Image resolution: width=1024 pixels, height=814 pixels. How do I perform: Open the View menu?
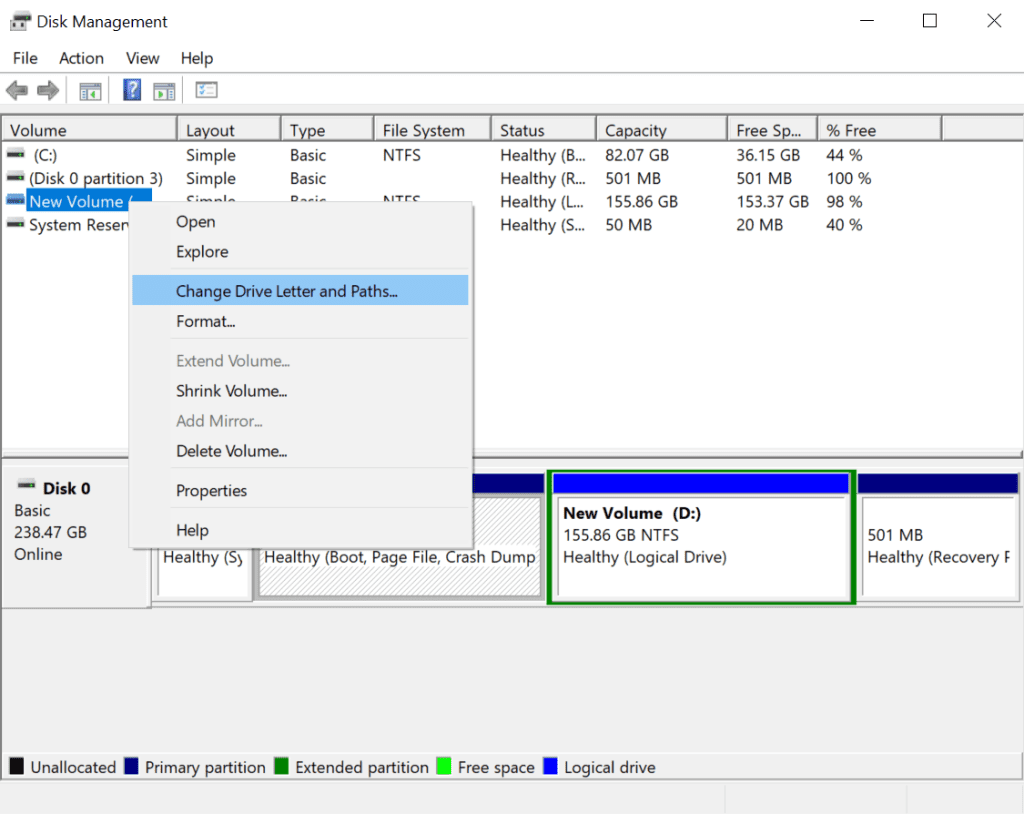click(x=142, y=58)
